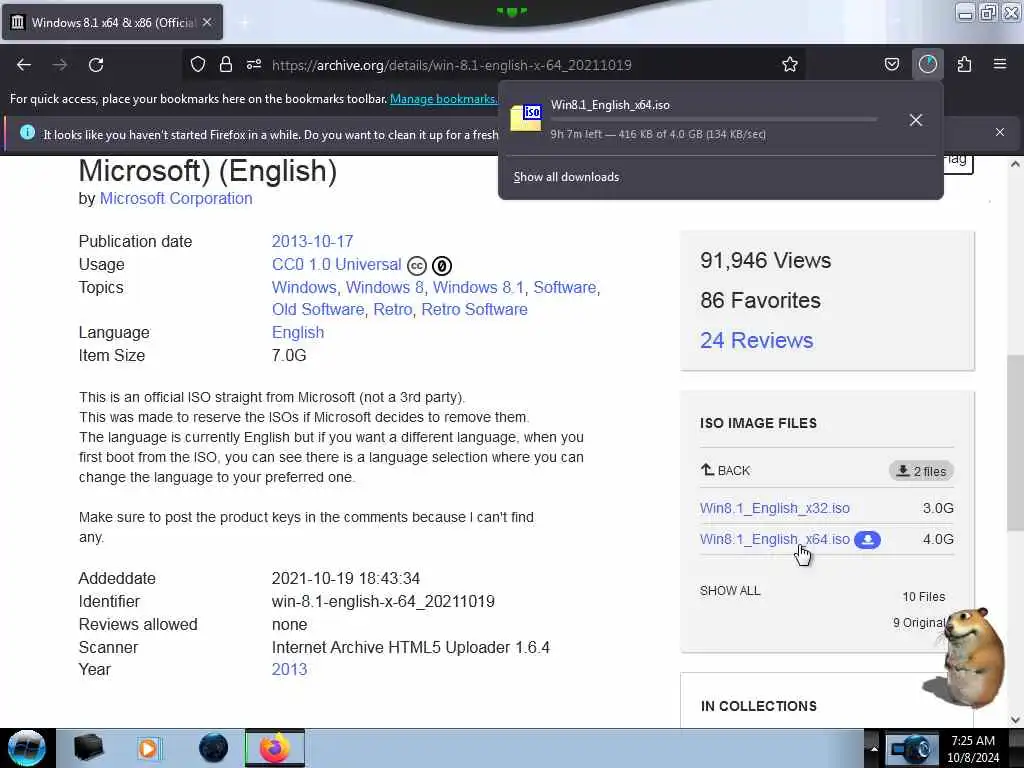The width and height of the screenshot is (1024, 768).
Task: Open the site permissions icon in address bar
Action: point(254,65)
